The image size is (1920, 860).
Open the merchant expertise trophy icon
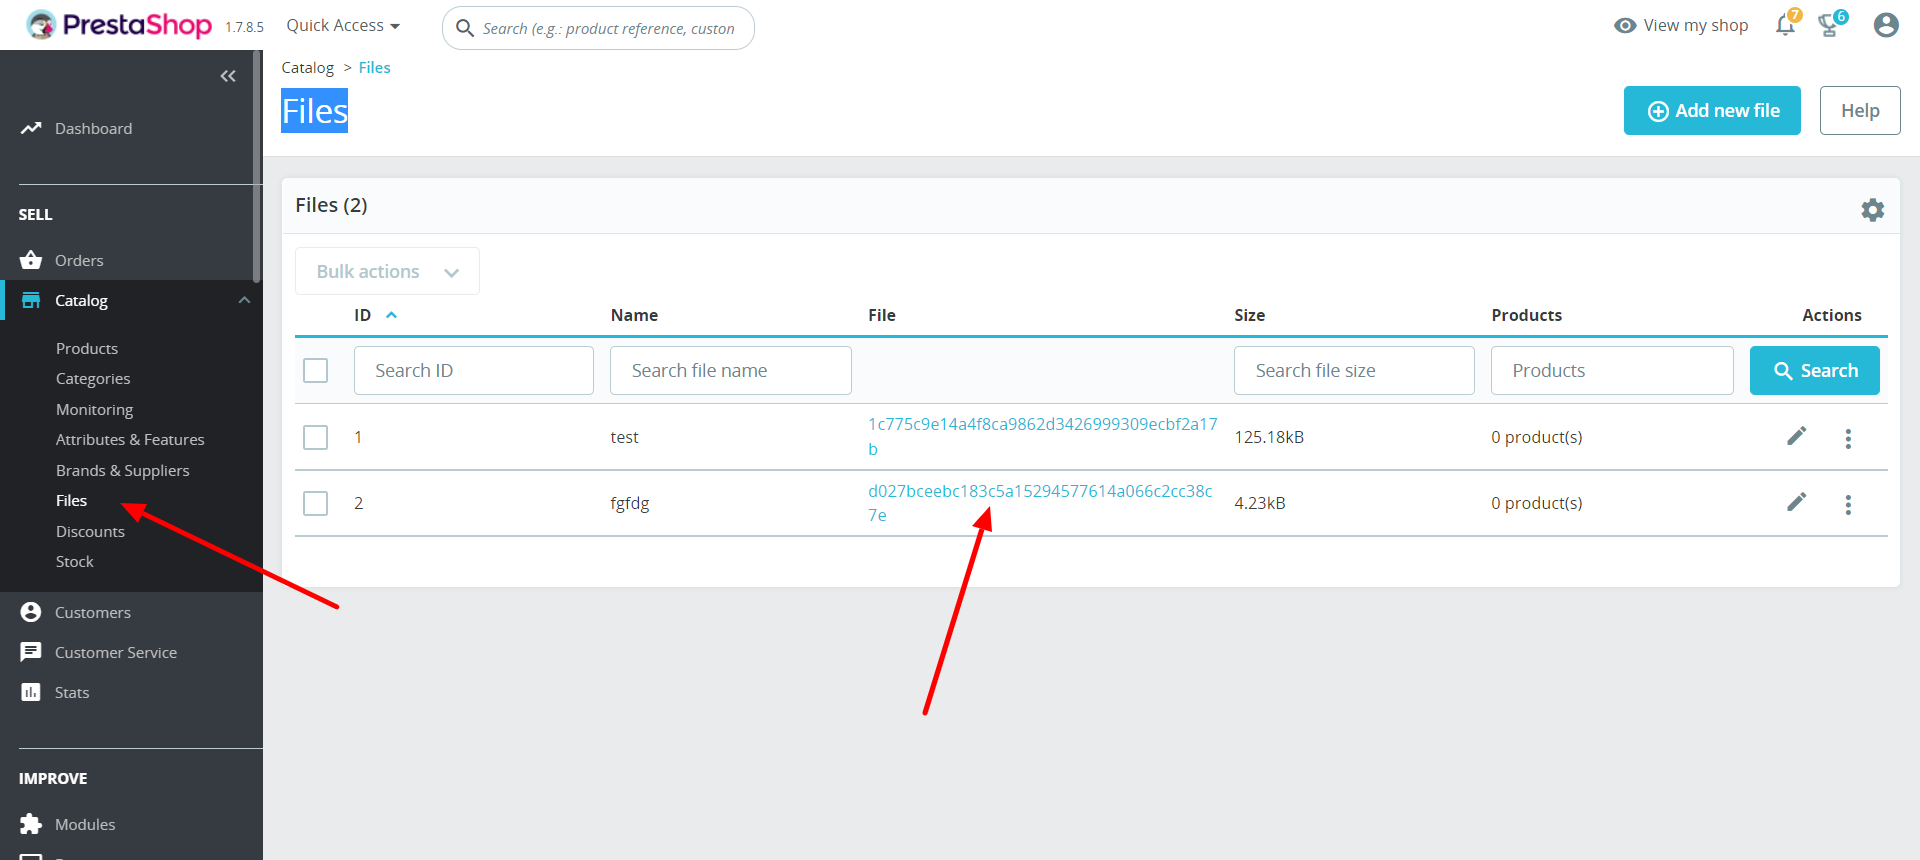pos(1829,25)
